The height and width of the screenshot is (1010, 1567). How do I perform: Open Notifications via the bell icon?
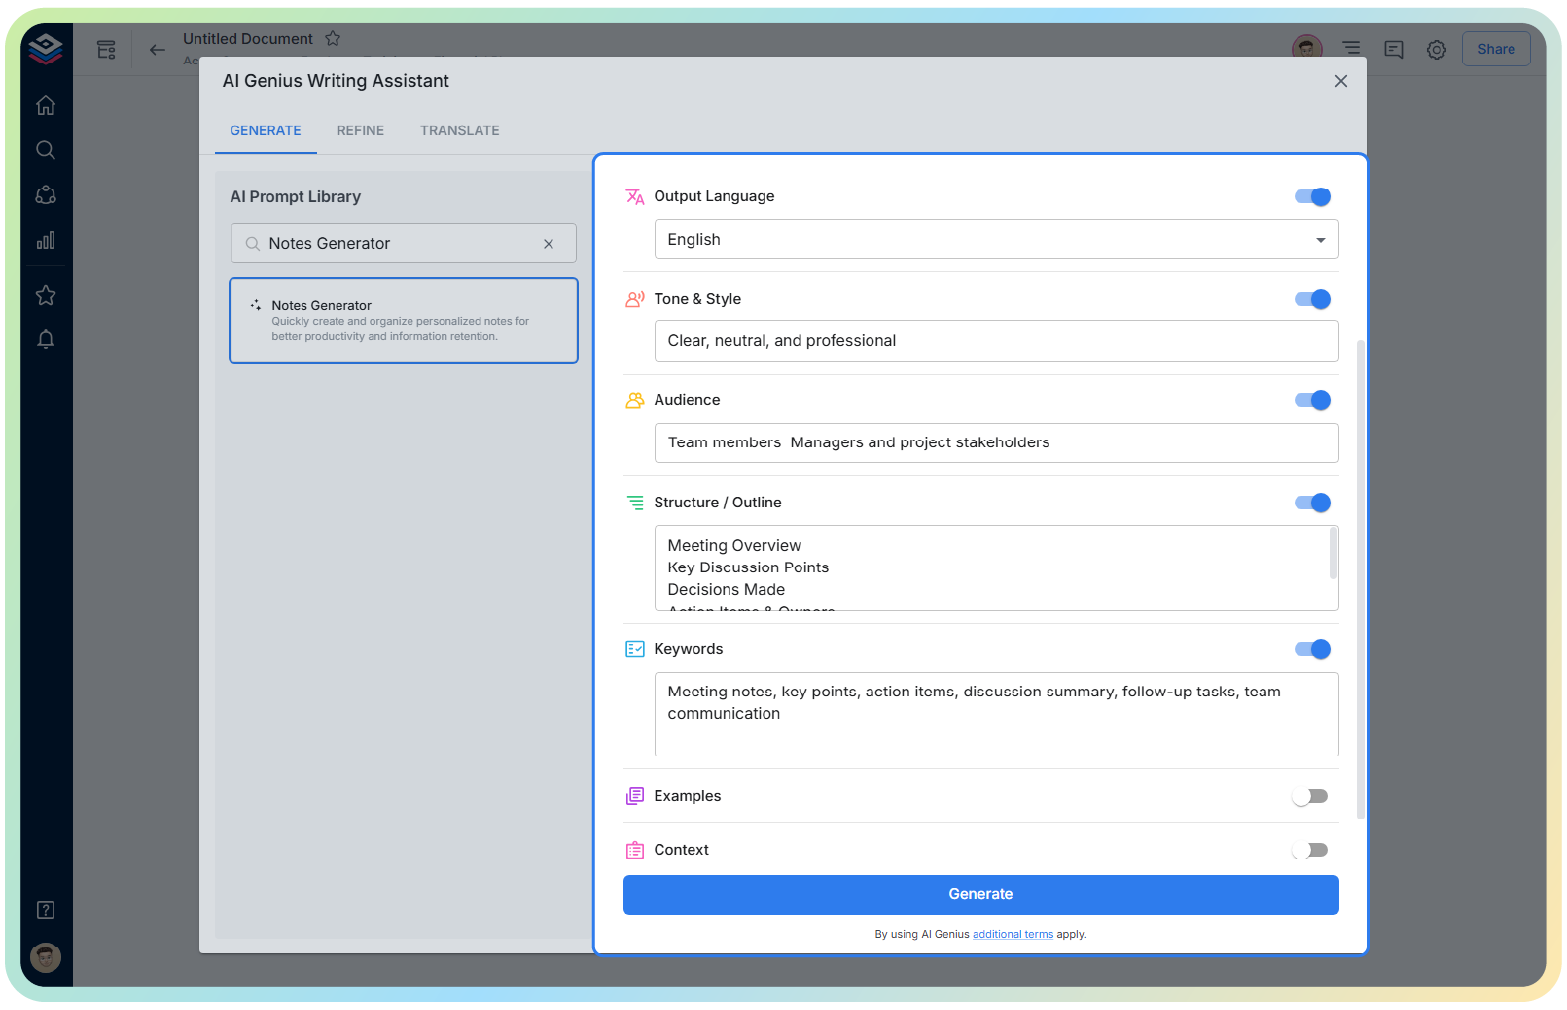tap(45, 339)
